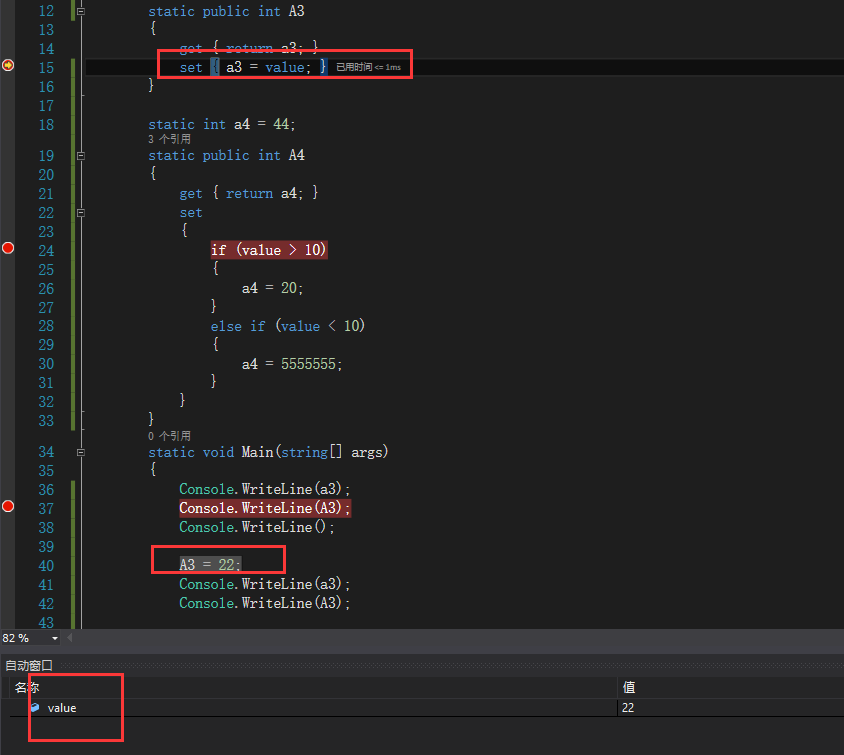
Task: Click the 名称 column header in Autos window
Action: [25, 687]
